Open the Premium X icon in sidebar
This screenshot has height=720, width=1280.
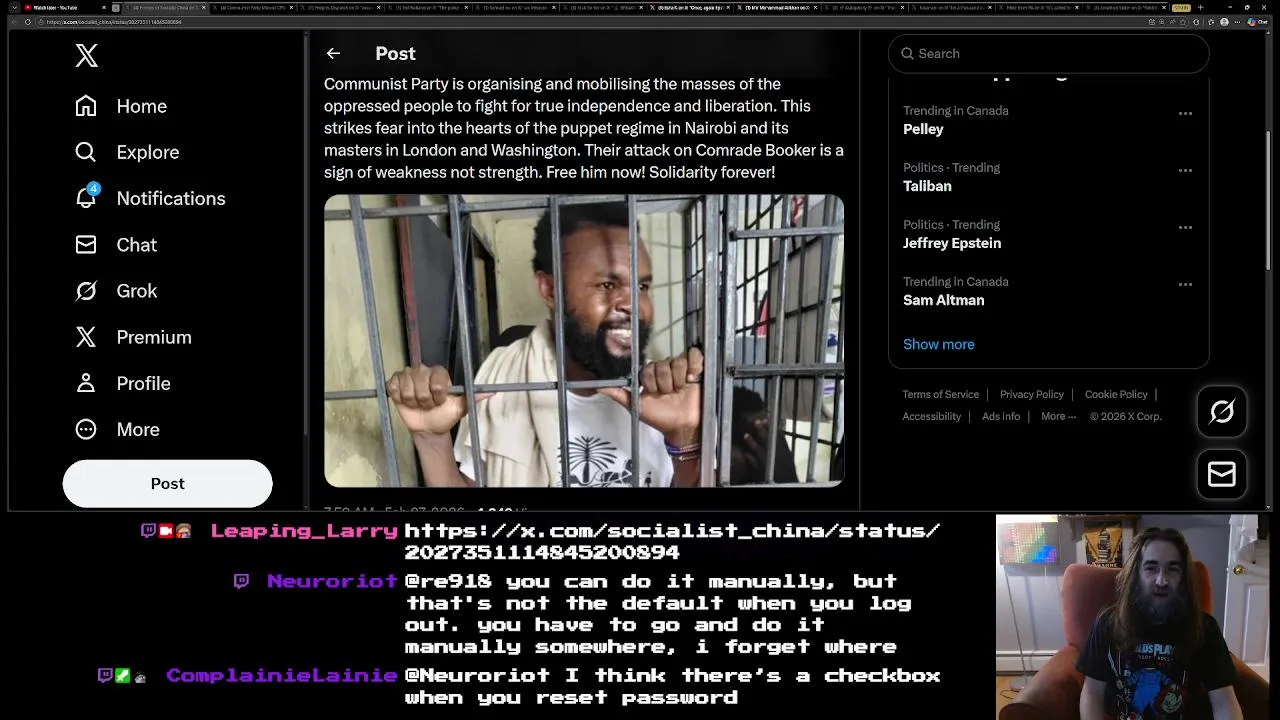coord(86,337)
